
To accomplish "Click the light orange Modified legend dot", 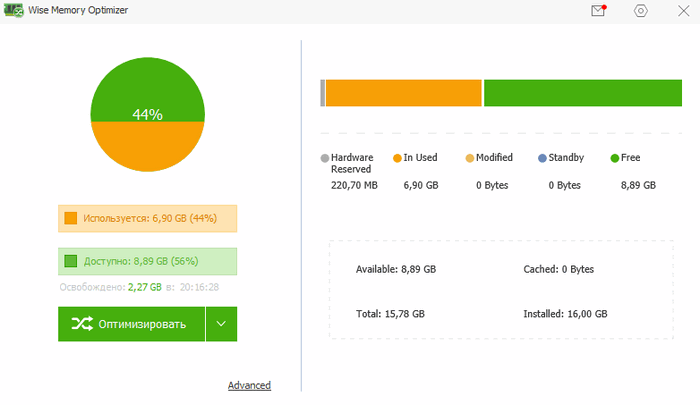I will tap(469, 158).
